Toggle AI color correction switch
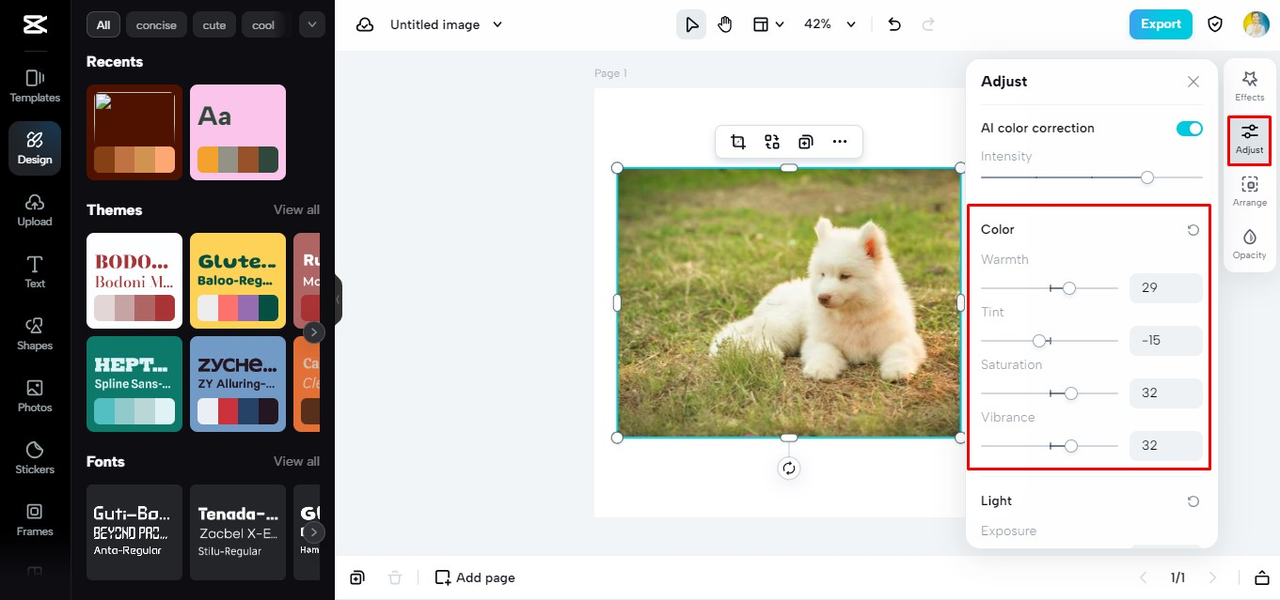1280x600 pixels. [x=1189, y=128]
